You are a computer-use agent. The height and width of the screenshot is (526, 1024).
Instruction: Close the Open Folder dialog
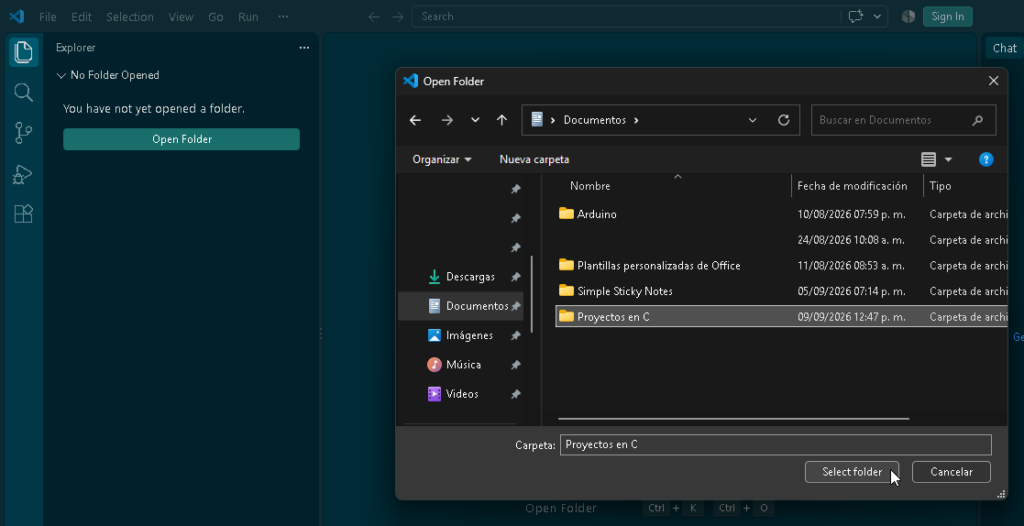point(993,81)
